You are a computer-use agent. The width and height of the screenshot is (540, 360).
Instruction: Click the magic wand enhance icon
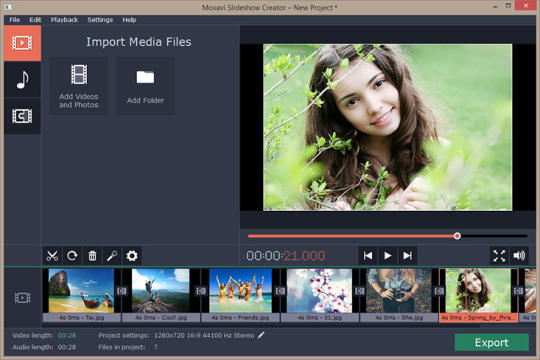[112, 256]
